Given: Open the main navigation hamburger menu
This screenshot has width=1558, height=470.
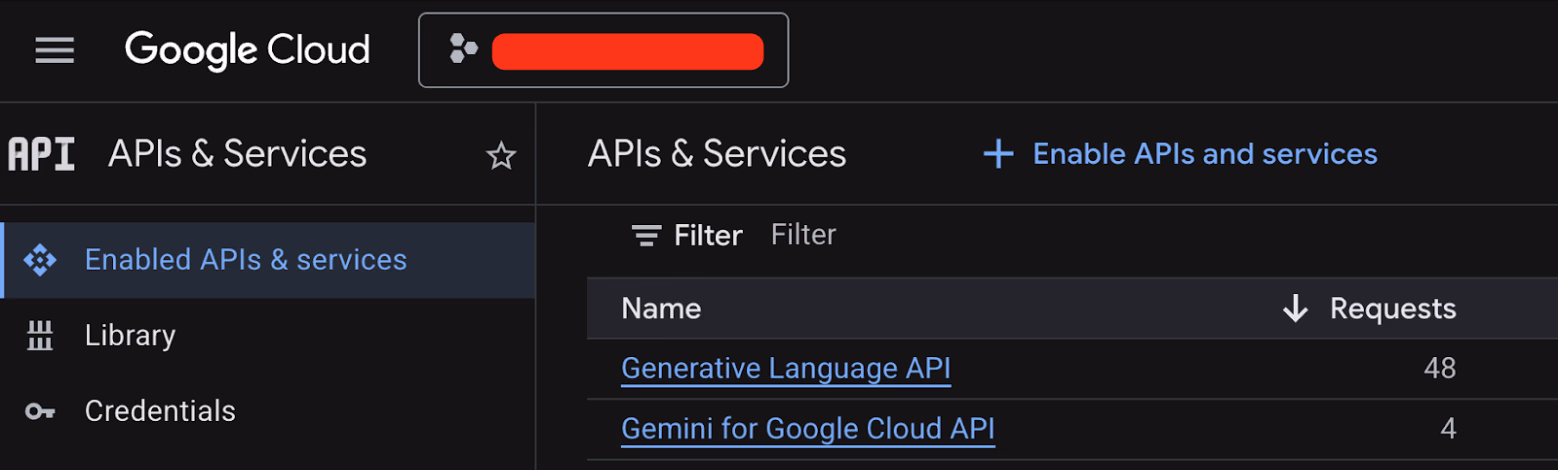Looking at the screenshot, I should tap(55, 50).
